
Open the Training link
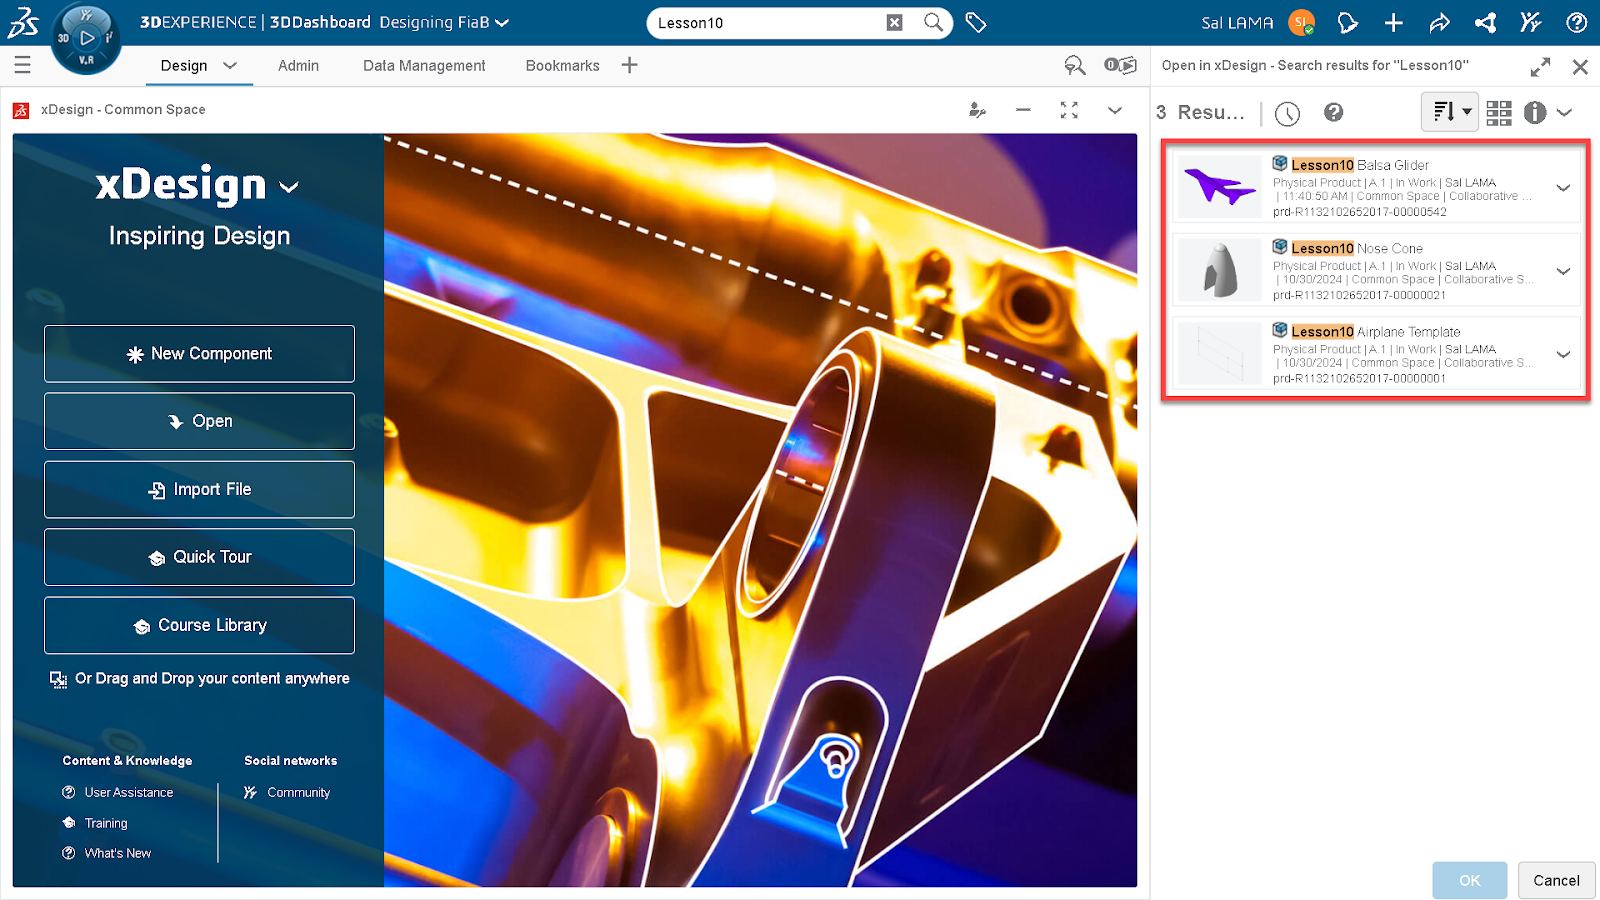106,823
